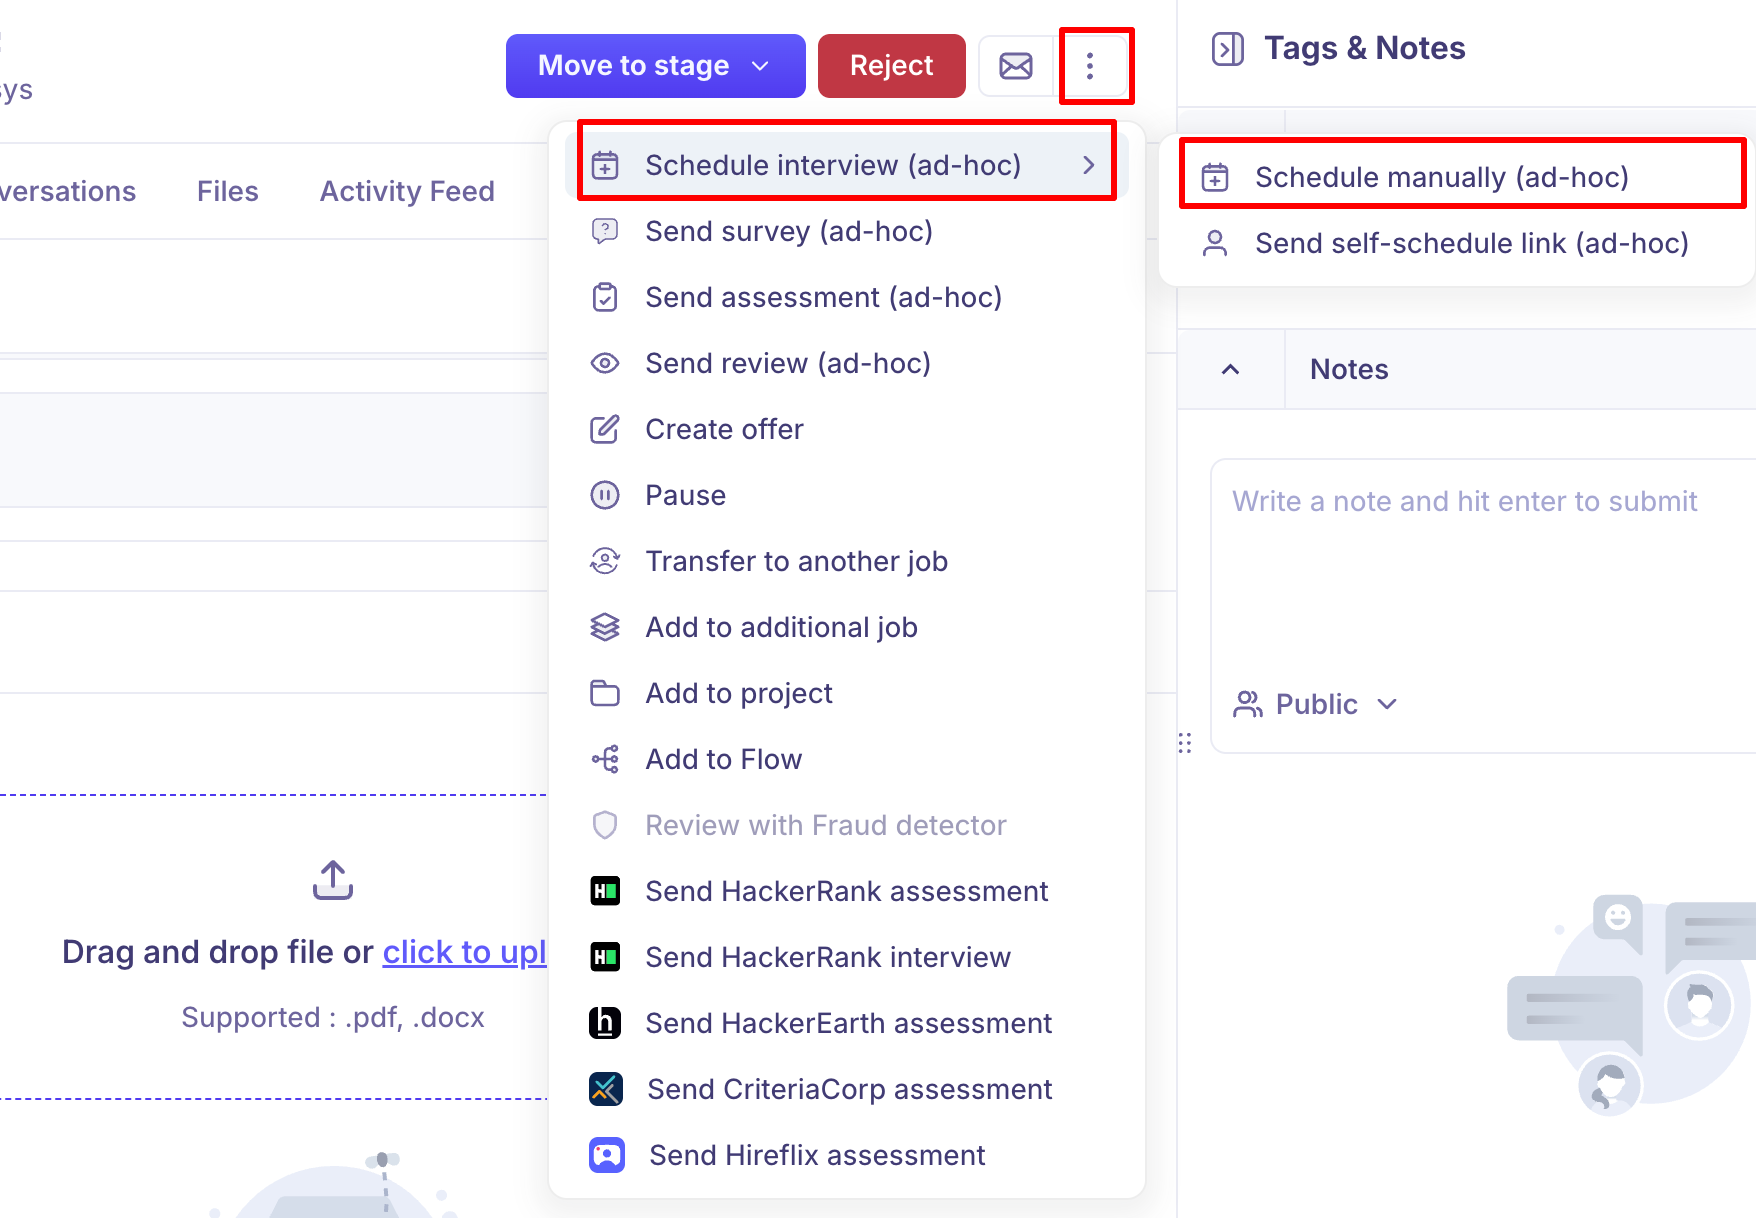
Task: Click the CriteriaCorp logo icon
Action: point(606,1089)
